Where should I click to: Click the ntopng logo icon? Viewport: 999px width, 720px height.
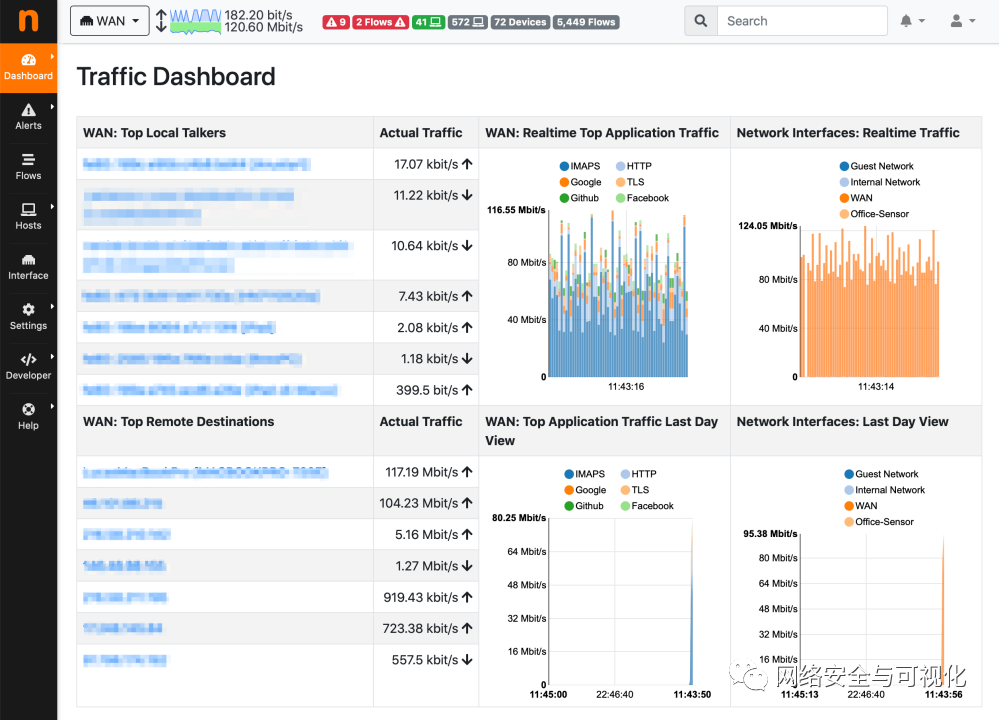pos(28,21)
